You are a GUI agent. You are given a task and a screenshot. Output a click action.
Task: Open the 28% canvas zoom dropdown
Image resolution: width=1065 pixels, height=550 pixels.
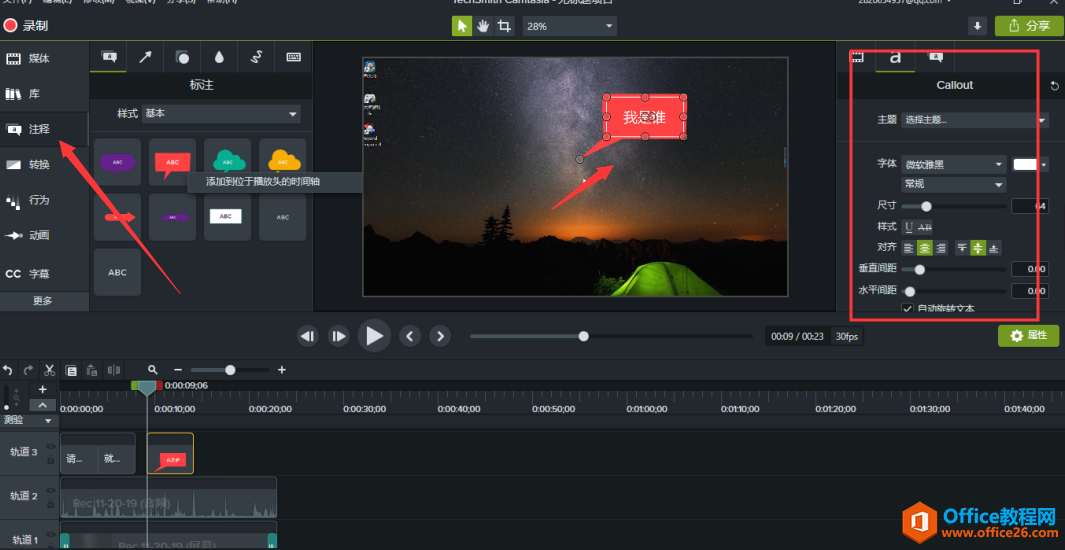[x=569, y=26]
